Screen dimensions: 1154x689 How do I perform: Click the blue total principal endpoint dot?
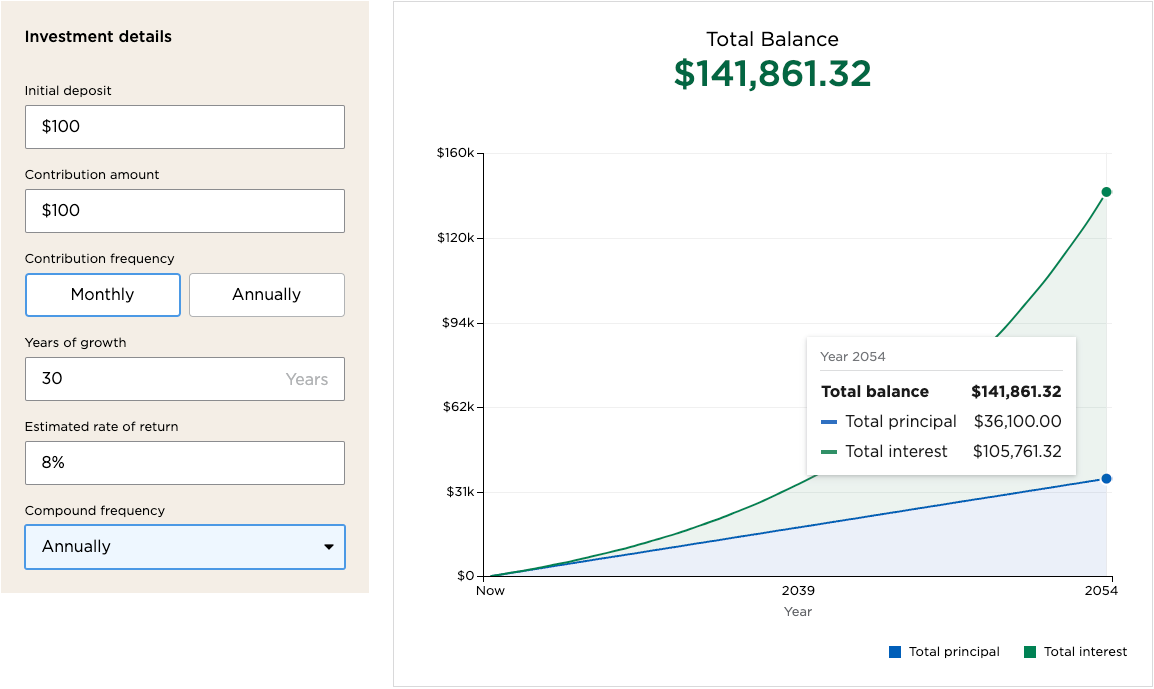pos(1106,479)
